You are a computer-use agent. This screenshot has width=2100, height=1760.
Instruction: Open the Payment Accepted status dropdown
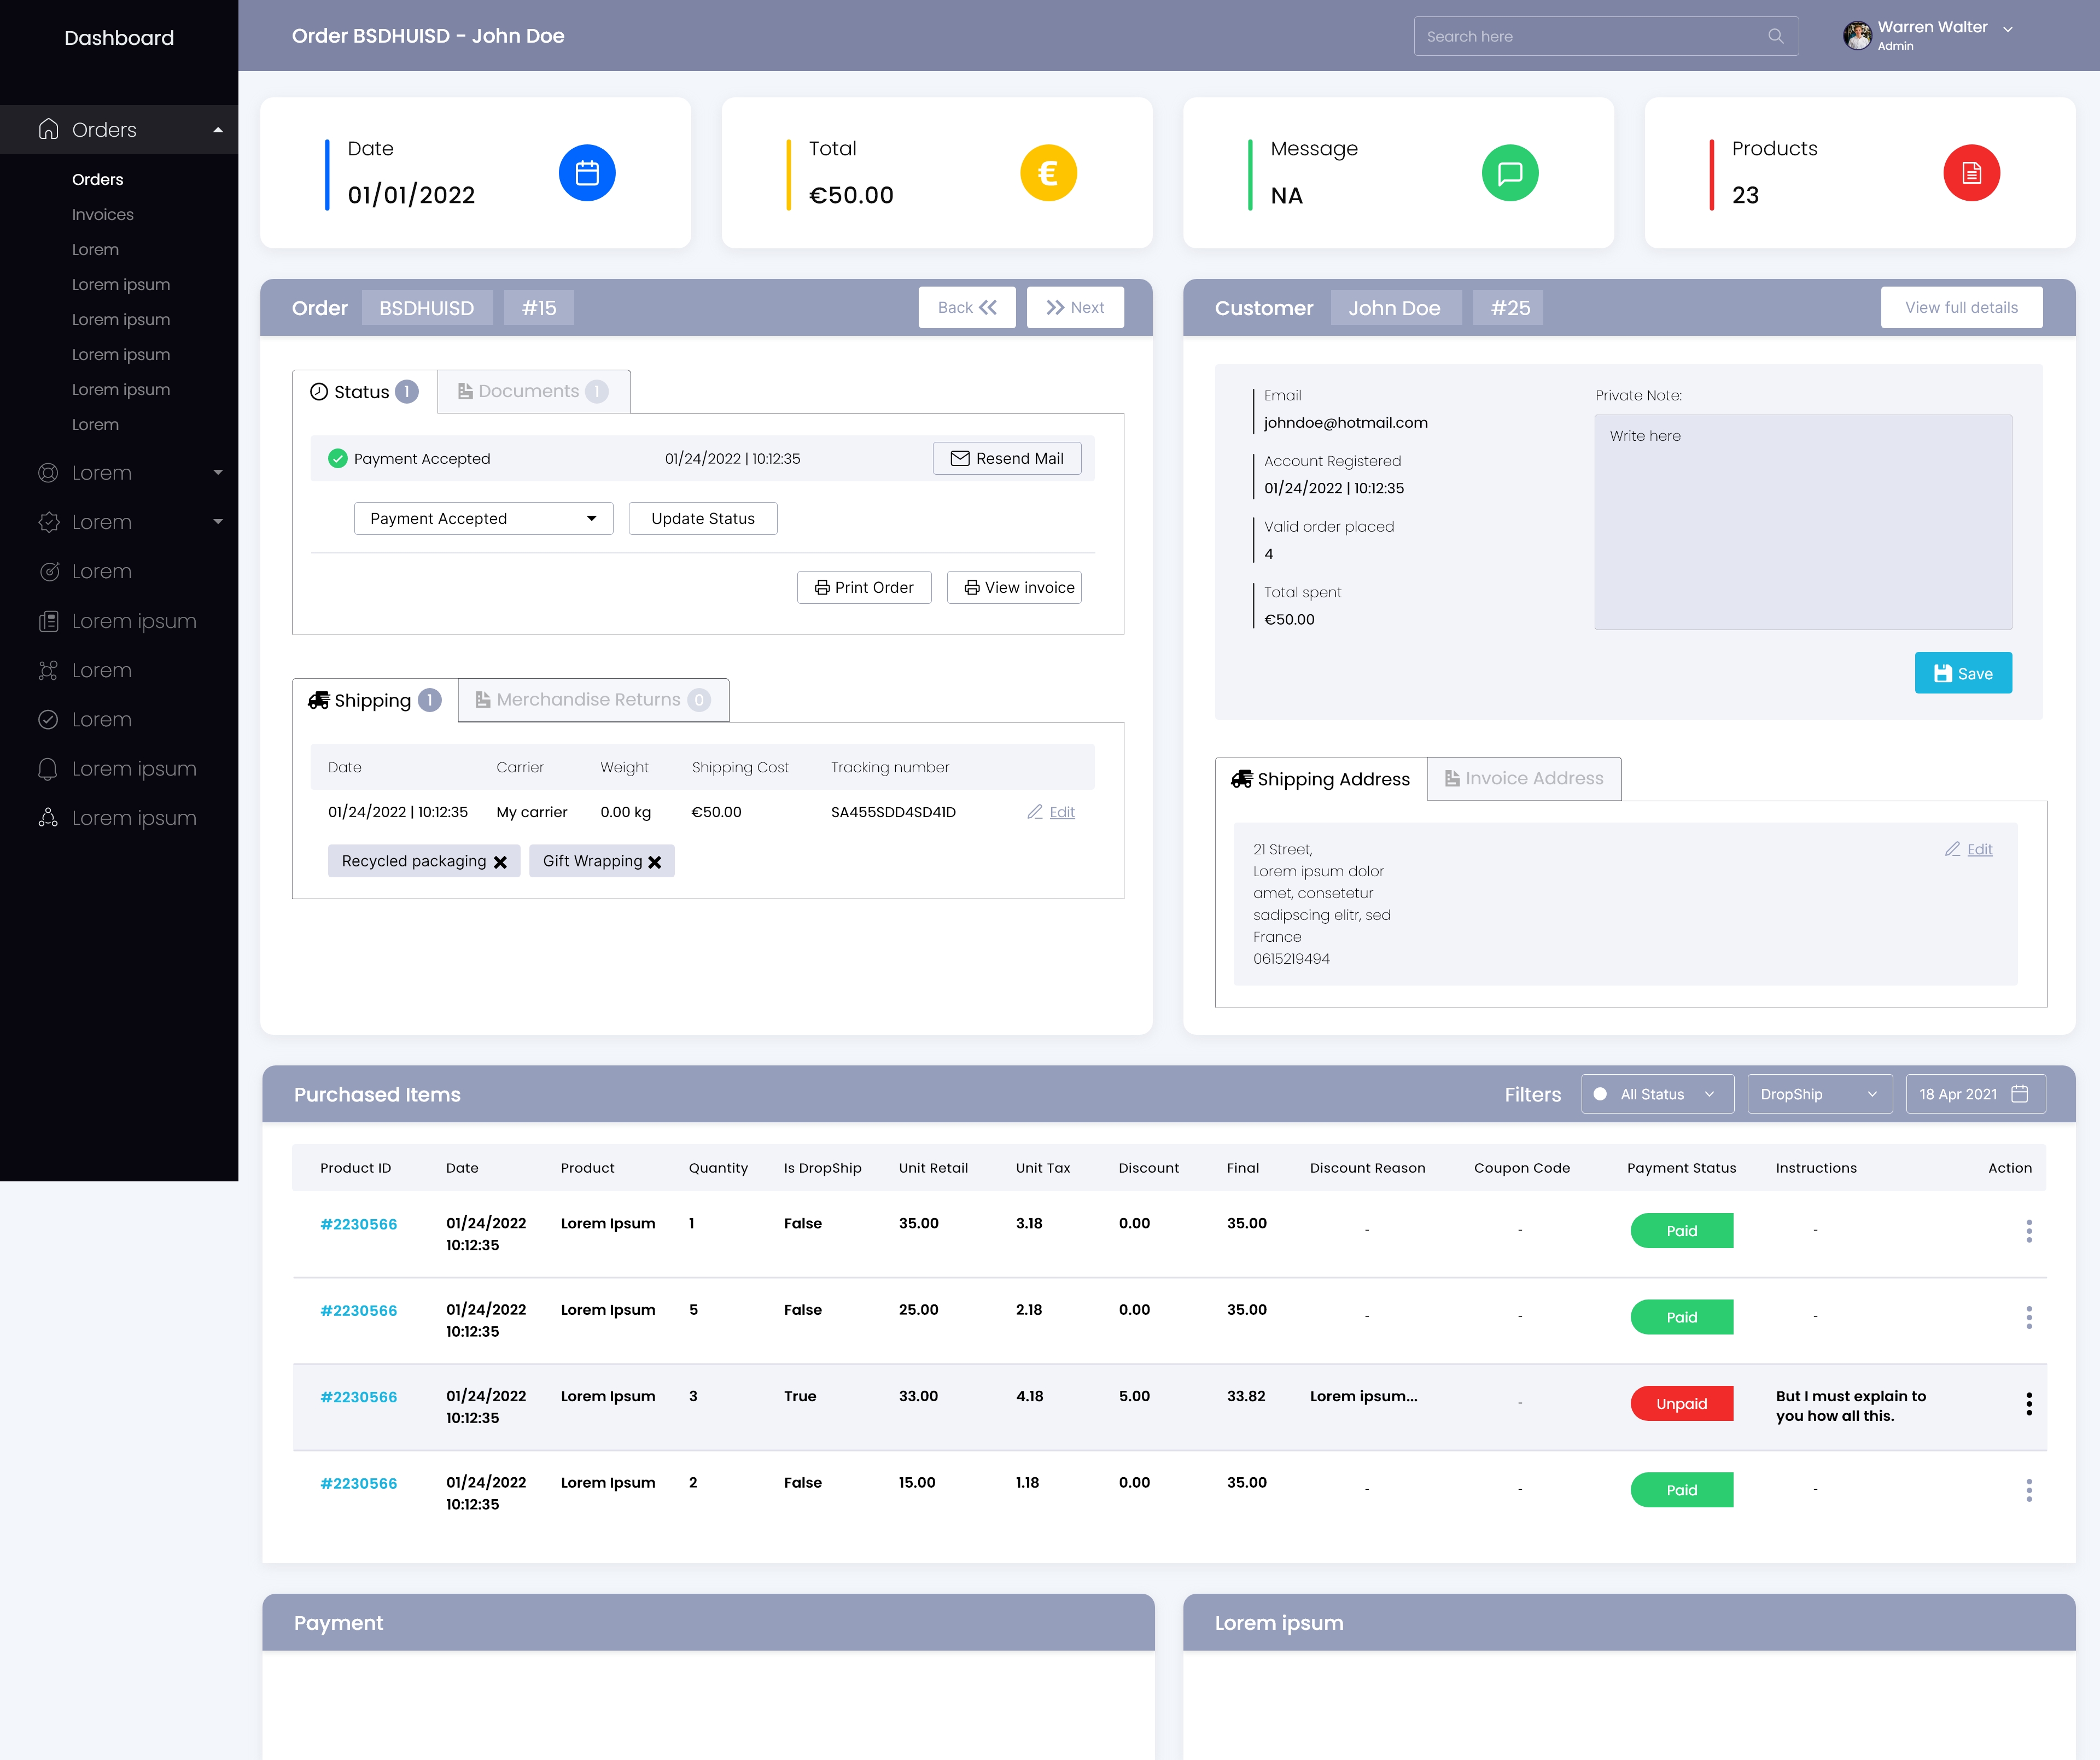[x=483, y=518]
